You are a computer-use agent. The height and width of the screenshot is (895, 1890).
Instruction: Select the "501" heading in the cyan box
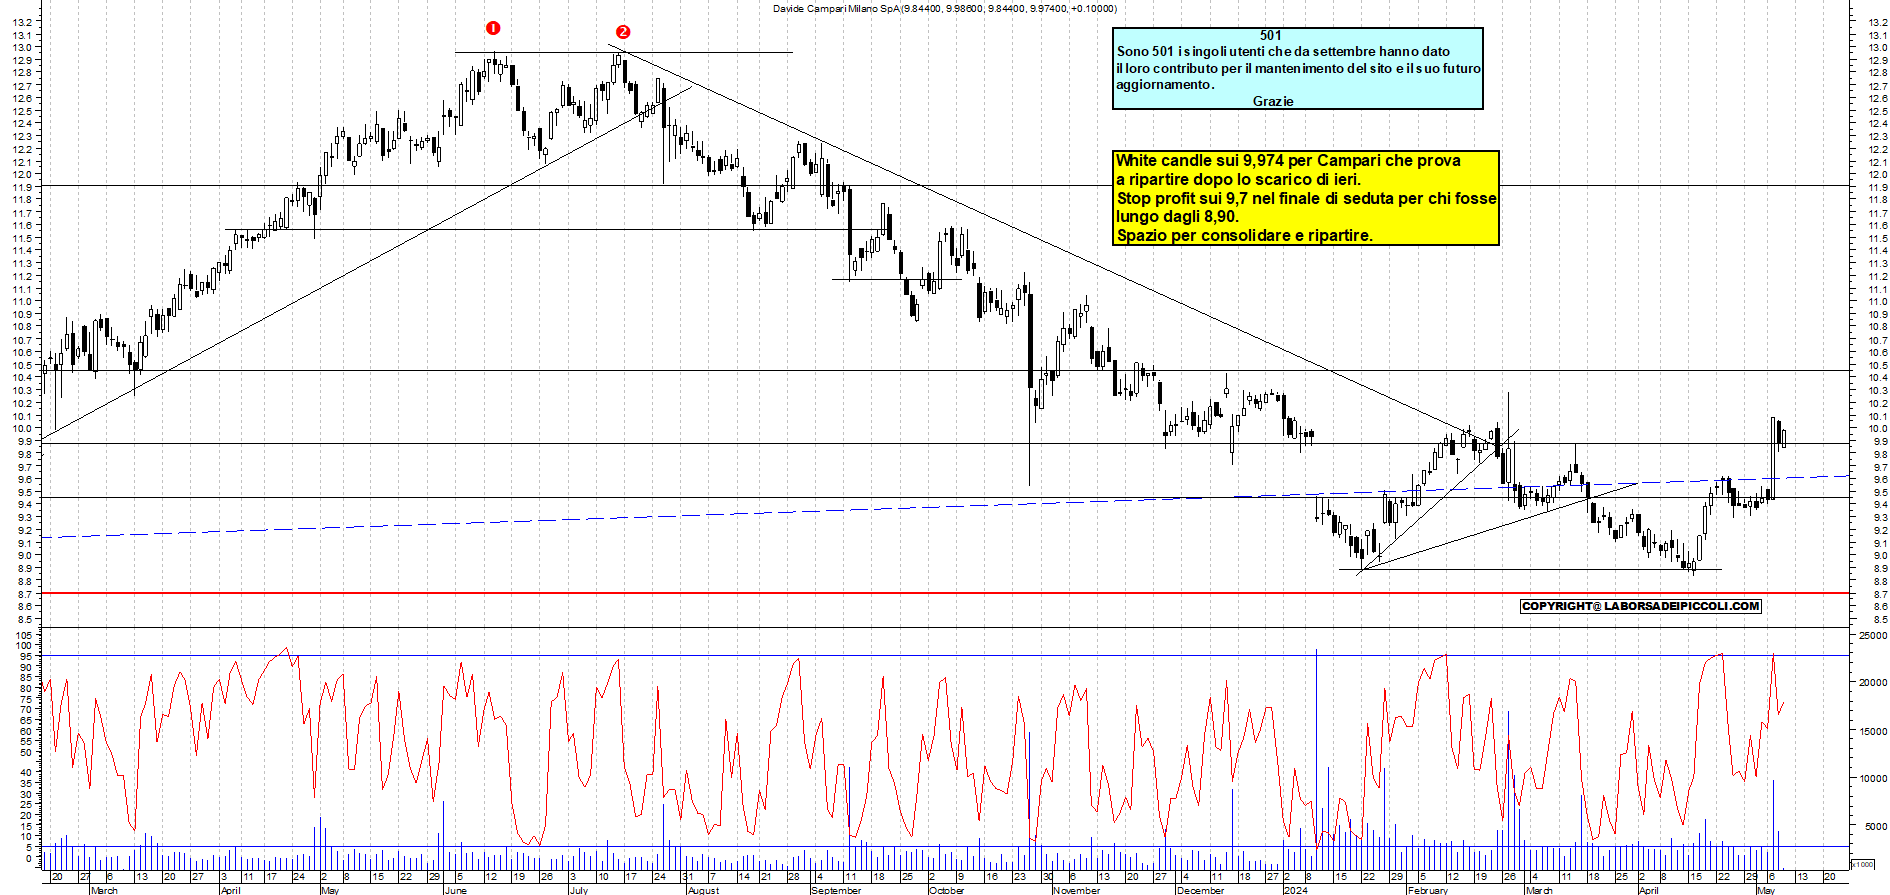[x=1270, y=35]
